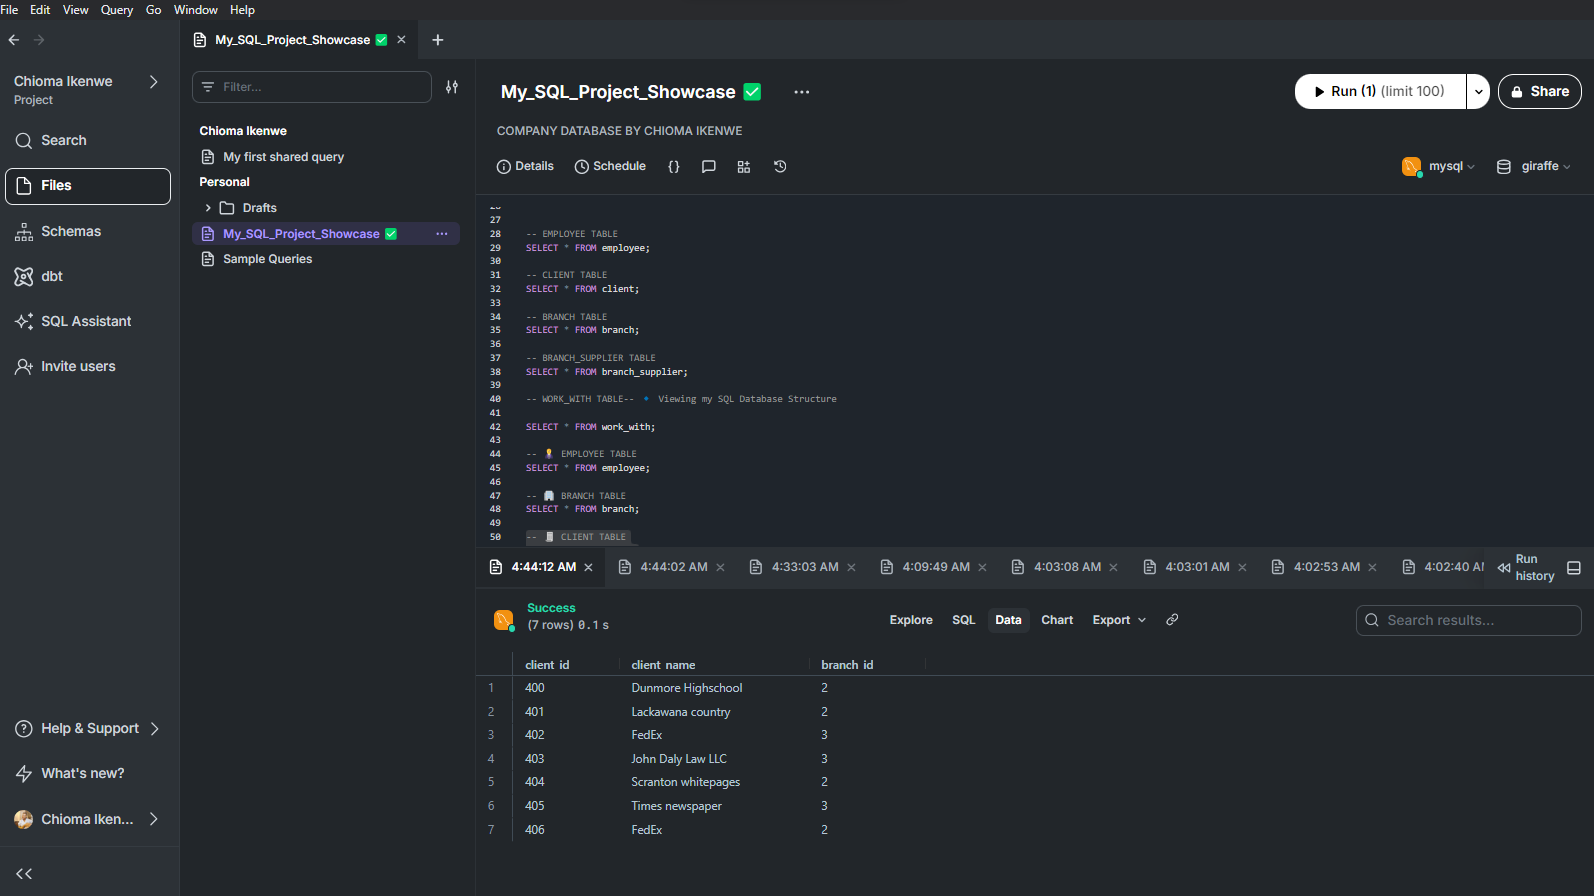Run the query with Run button
The image size is (1594, 896).
[x=1380, y=92]
